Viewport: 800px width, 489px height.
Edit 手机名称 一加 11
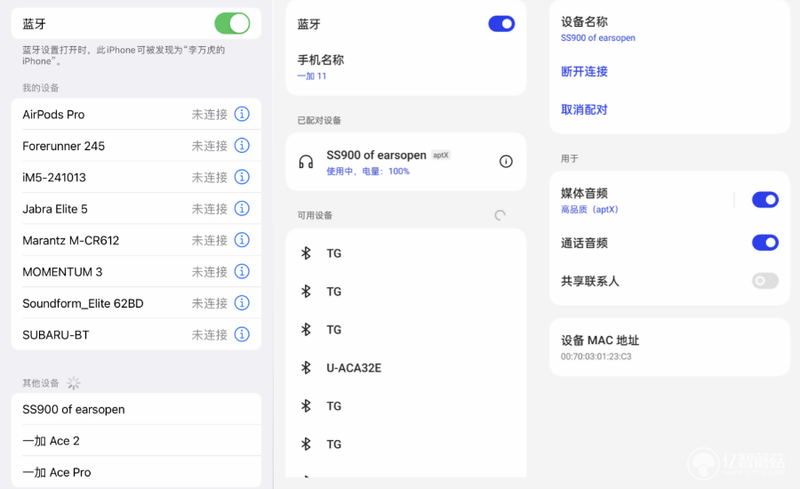[406, 67]
